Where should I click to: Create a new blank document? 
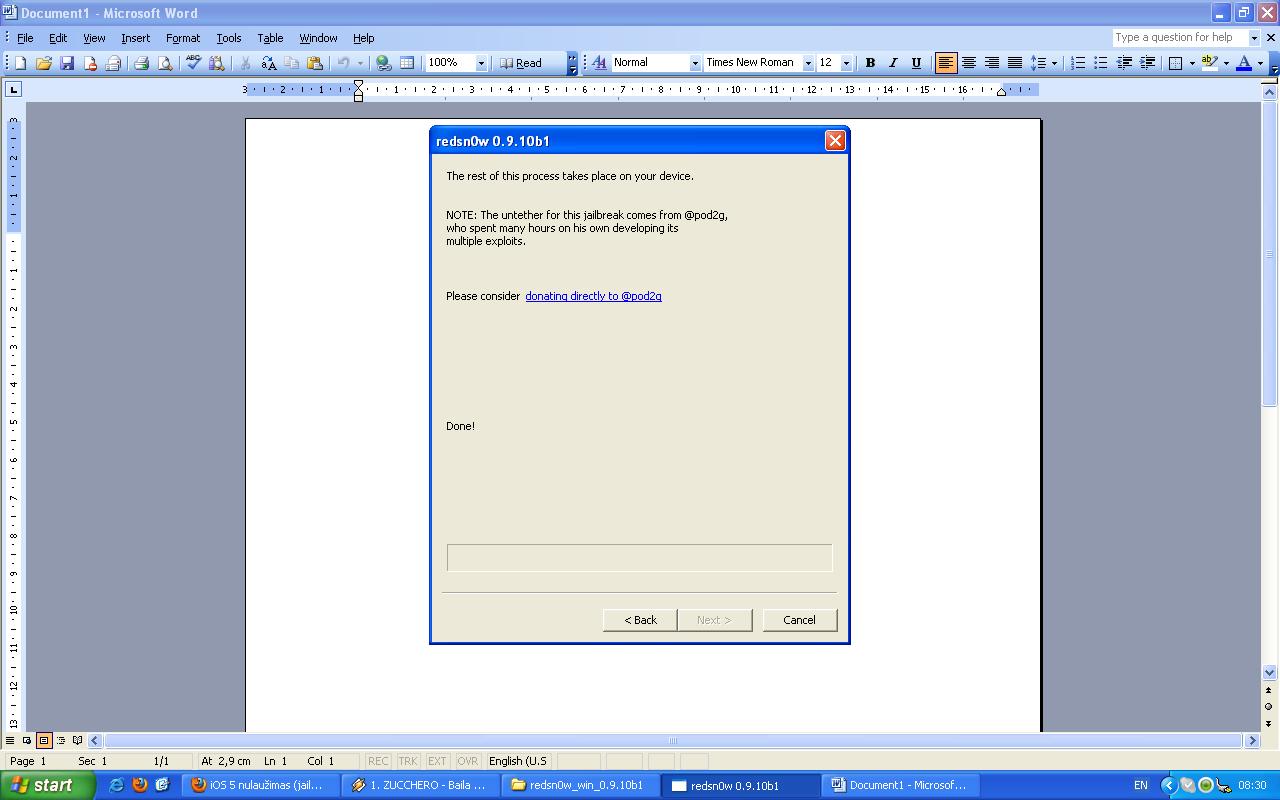tap(20, 63)
